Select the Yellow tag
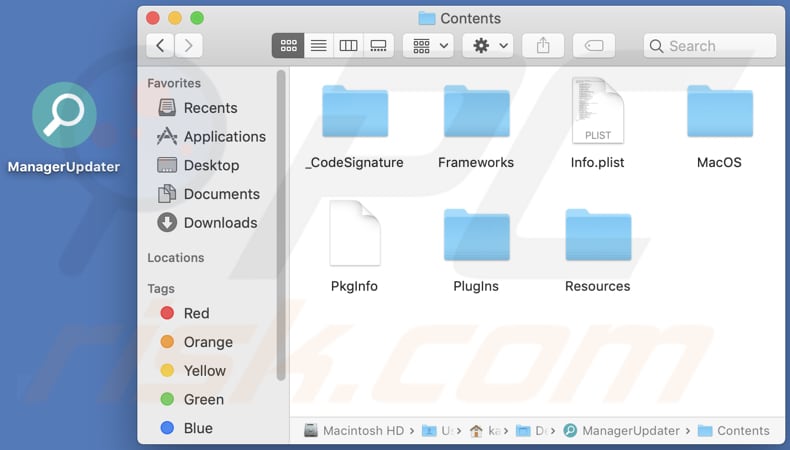 [192, 371]
